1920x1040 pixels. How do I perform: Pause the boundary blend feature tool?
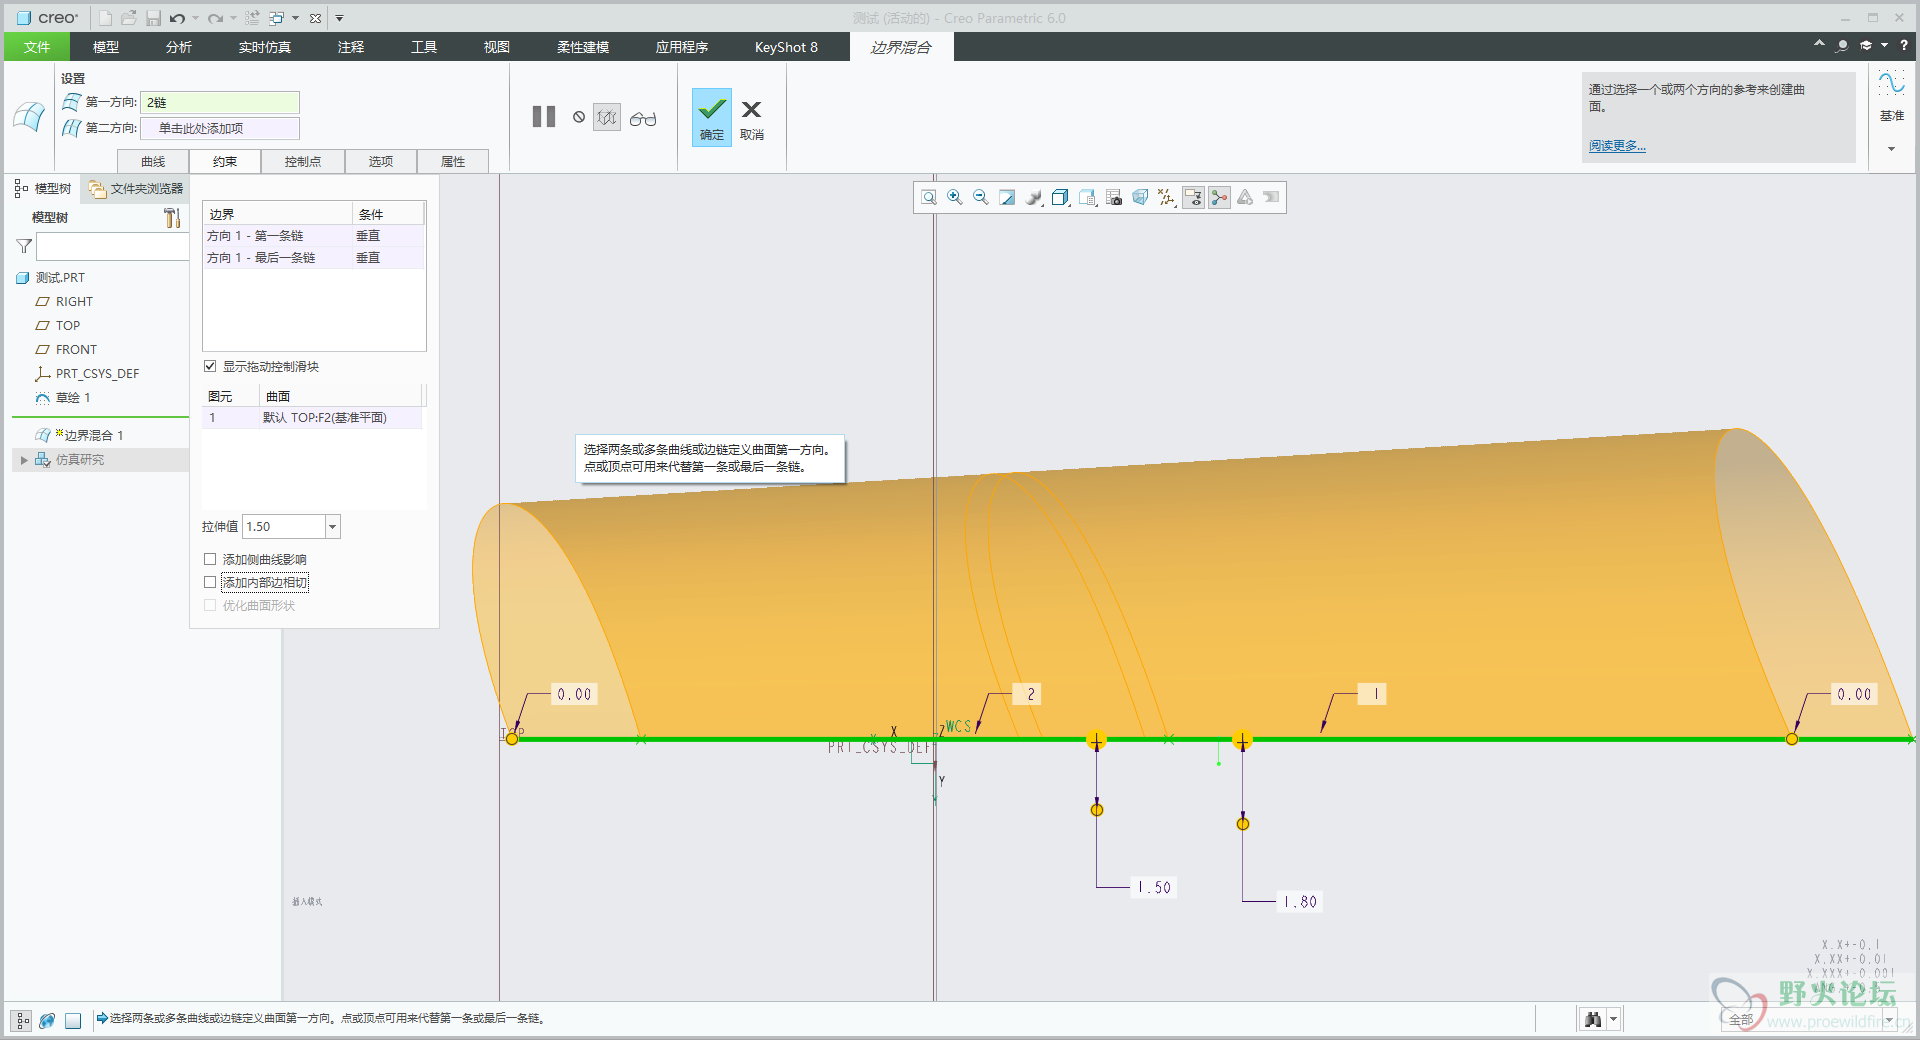[544, 117]
